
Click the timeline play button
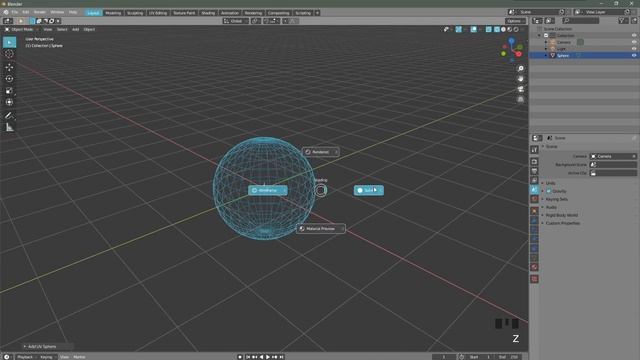[x=268, y=357]
